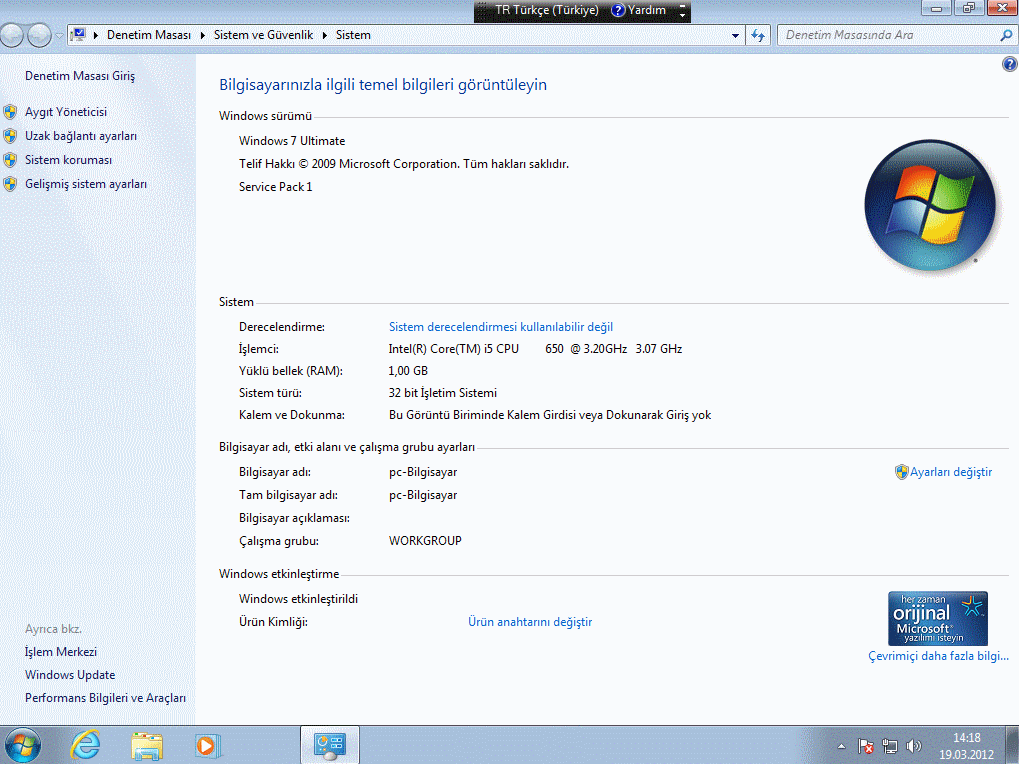Launch Windows Media Player from the taskbar

pyautogui.click(x=208, y=745)
